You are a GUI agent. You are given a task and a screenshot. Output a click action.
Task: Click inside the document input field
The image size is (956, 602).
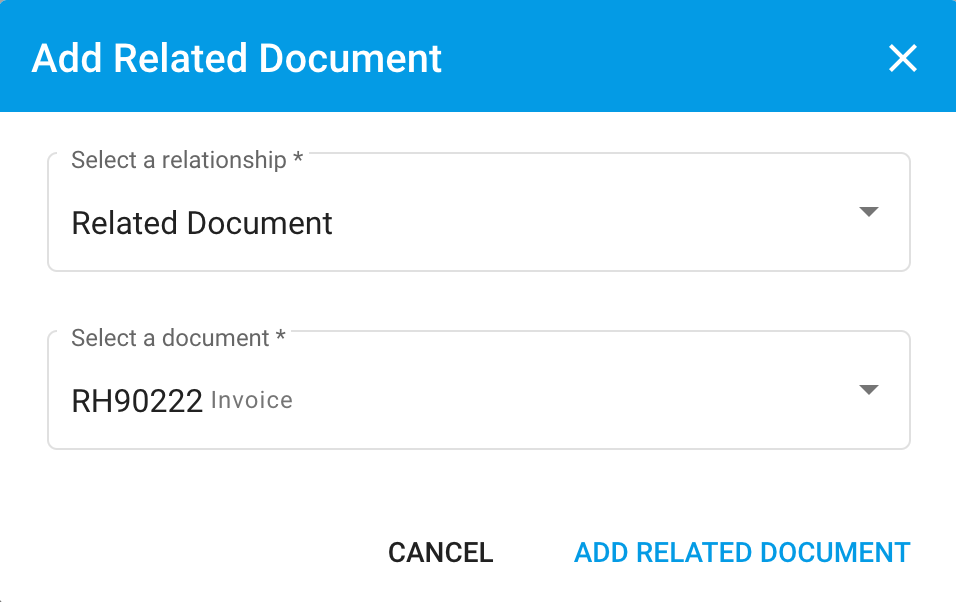[450, 390]
